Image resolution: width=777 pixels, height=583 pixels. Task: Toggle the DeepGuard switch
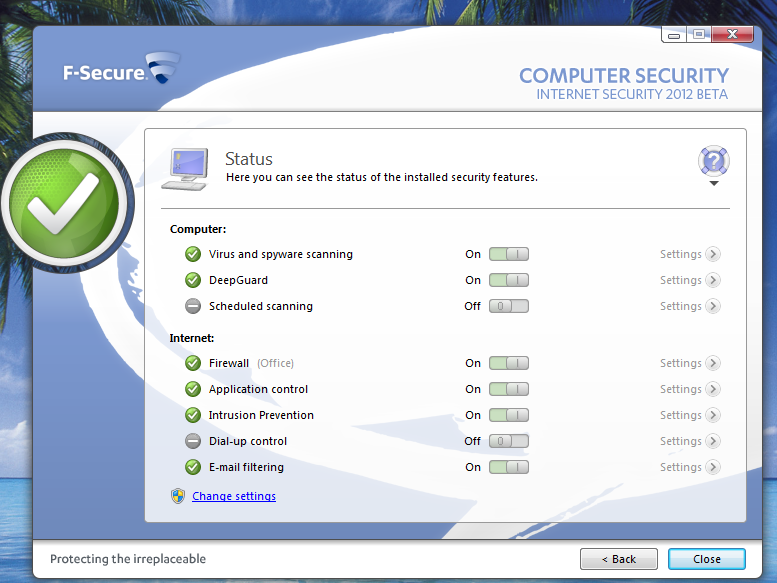tap(509, 280)
